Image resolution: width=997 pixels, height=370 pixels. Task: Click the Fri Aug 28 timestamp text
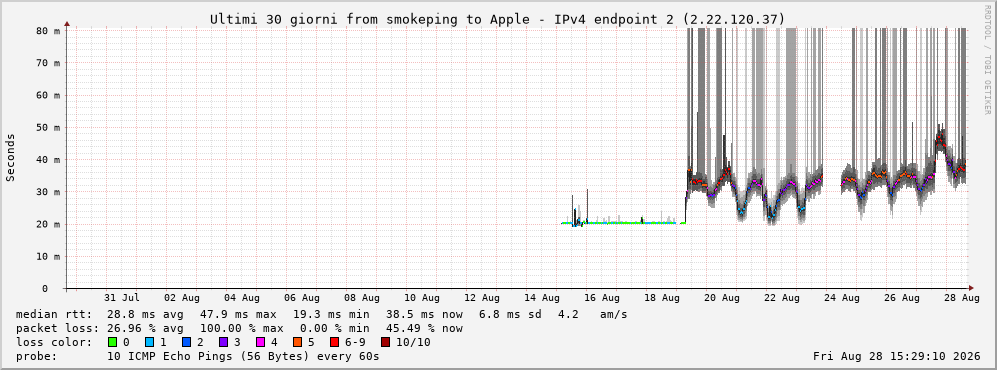coord(897,356)
